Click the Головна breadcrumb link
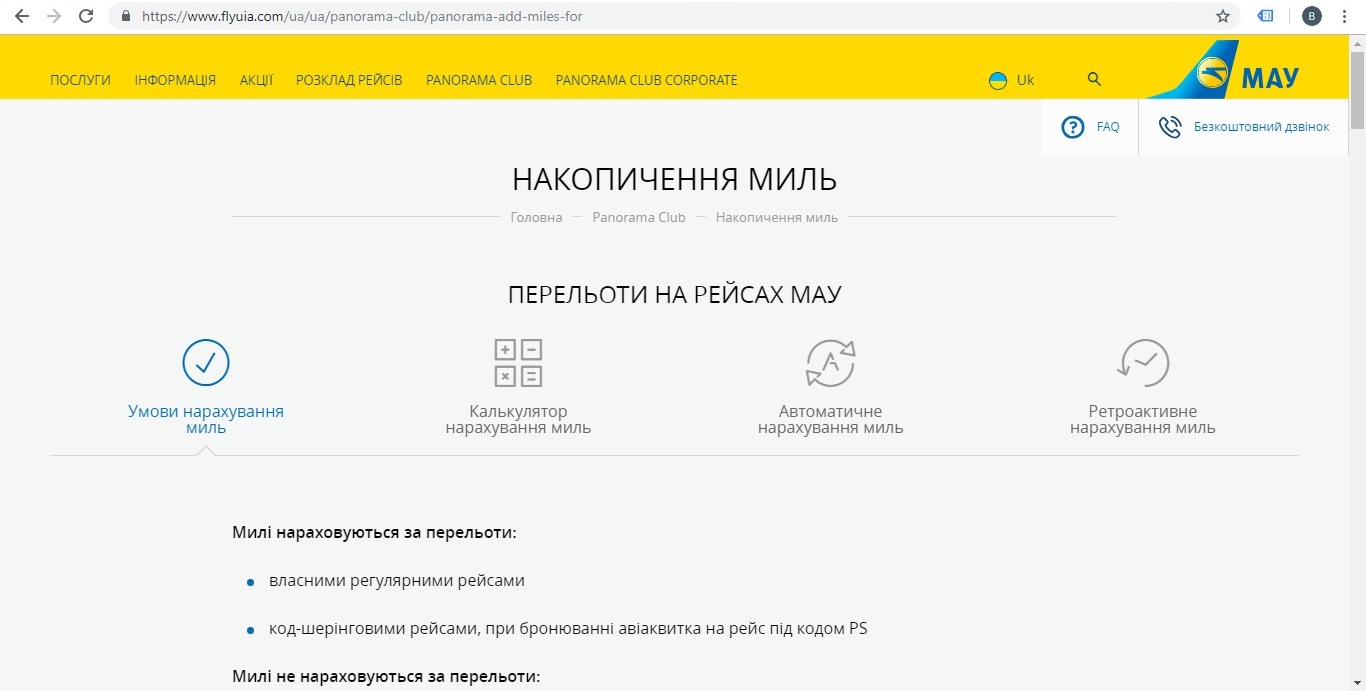This screenshot has height=691, width=1366. pyautogui.click(x=536, y=217)
